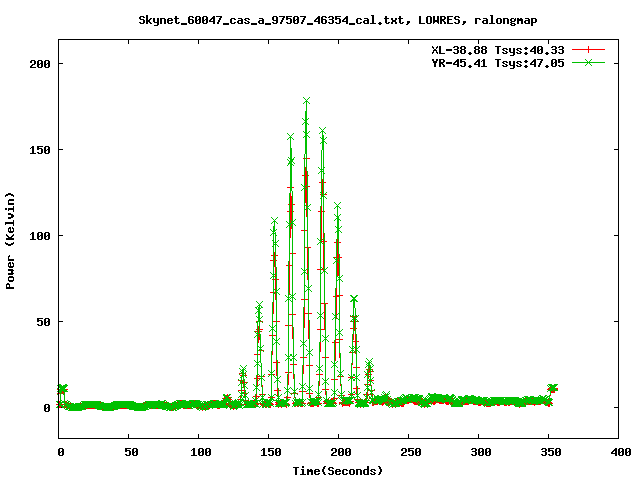Click the Time(Seconds) x-axis label
This screenshot has width=640, height=480.
click(x=338, y=471)
